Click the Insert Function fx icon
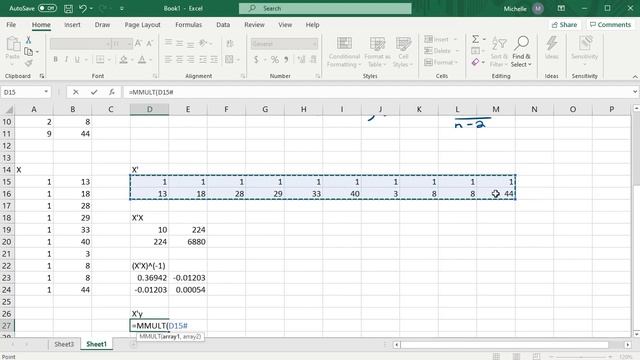The height and width of the screenshot is (360, 640). (x=112, y=92)
